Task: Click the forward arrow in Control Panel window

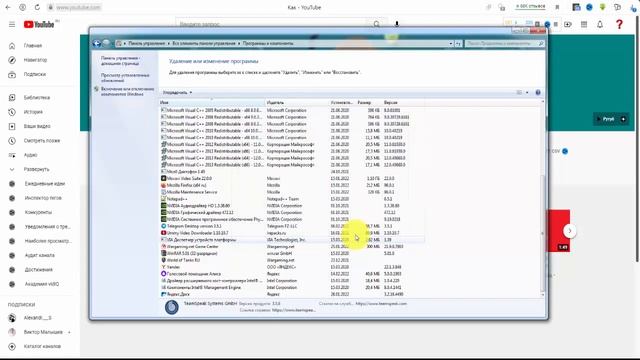Action: 106,43
